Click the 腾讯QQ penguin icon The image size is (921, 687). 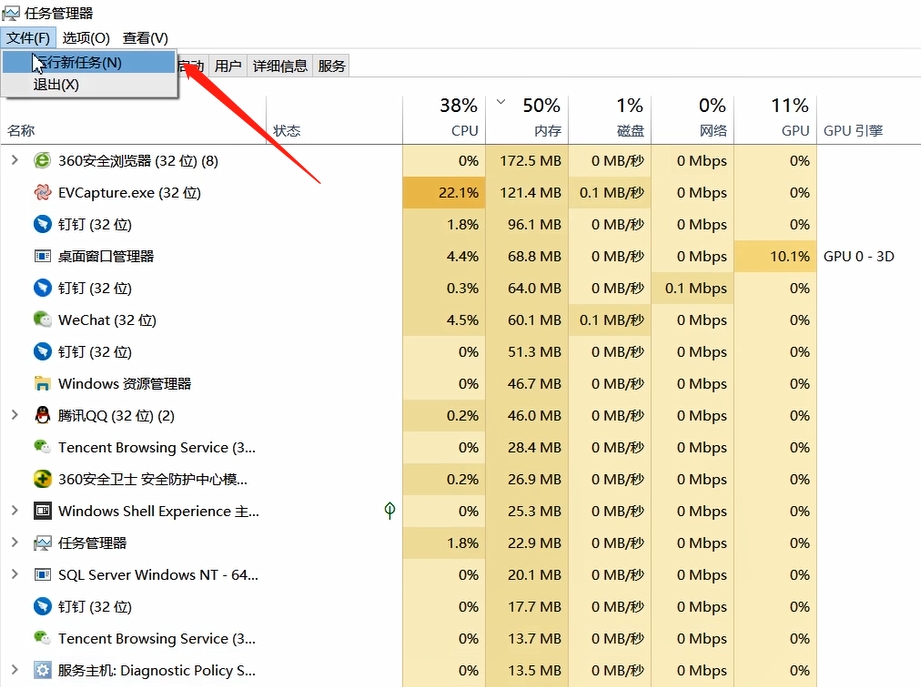(x=42, y=416)
